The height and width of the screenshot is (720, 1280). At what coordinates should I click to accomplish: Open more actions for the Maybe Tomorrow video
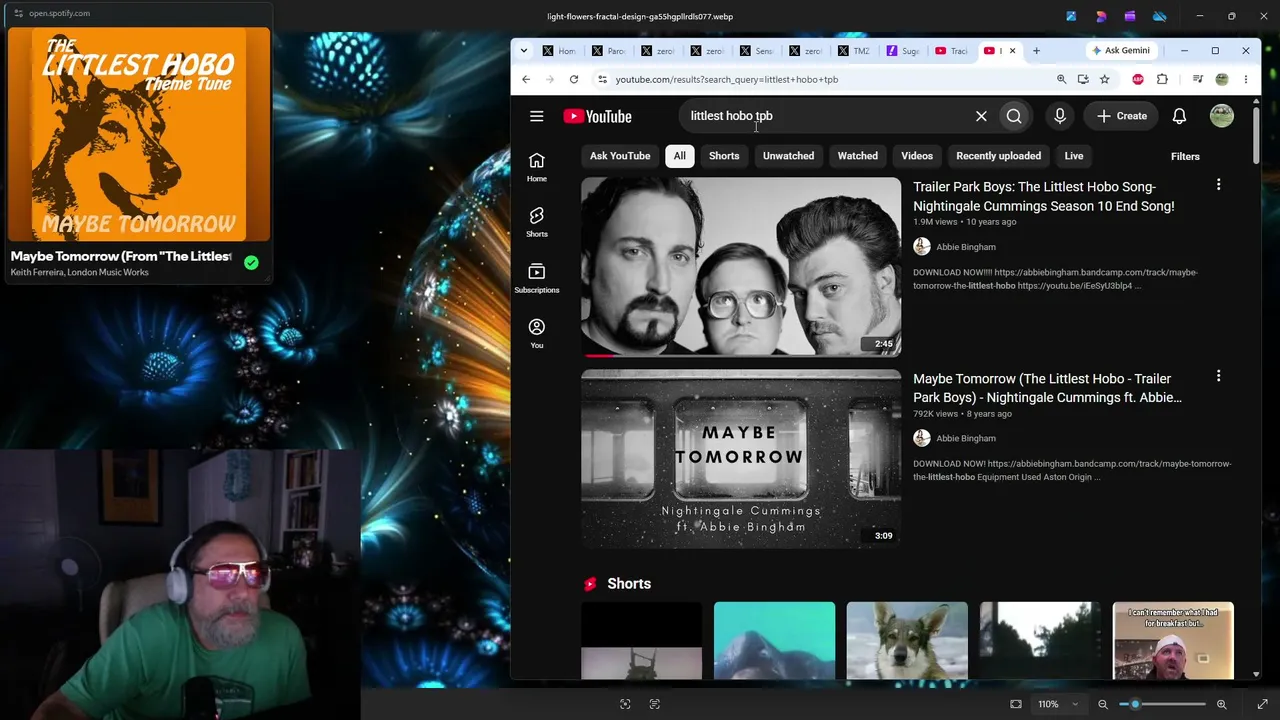1218,376
